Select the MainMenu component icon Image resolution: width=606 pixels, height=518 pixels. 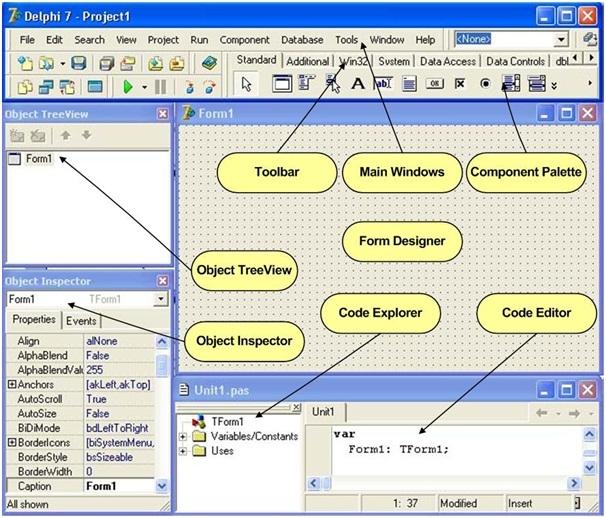(307, 83)
